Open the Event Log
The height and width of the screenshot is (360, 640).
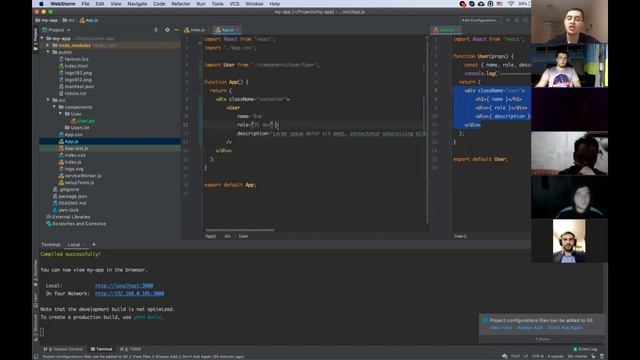(x=585, y=349)
